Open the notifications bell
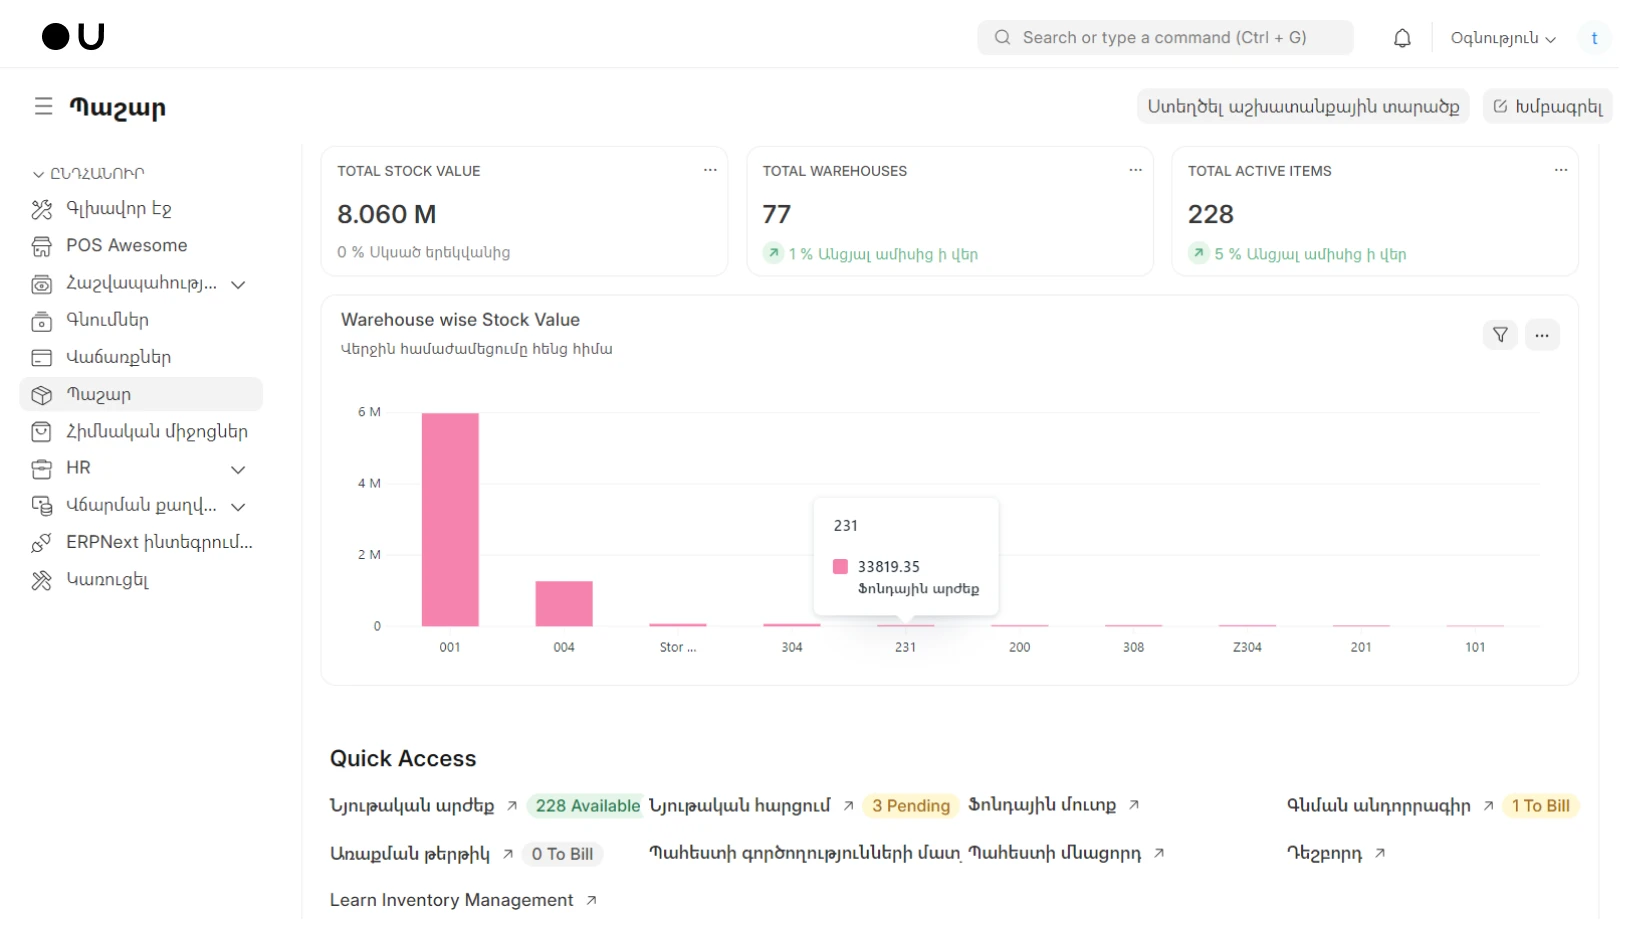 point(1402,38)
